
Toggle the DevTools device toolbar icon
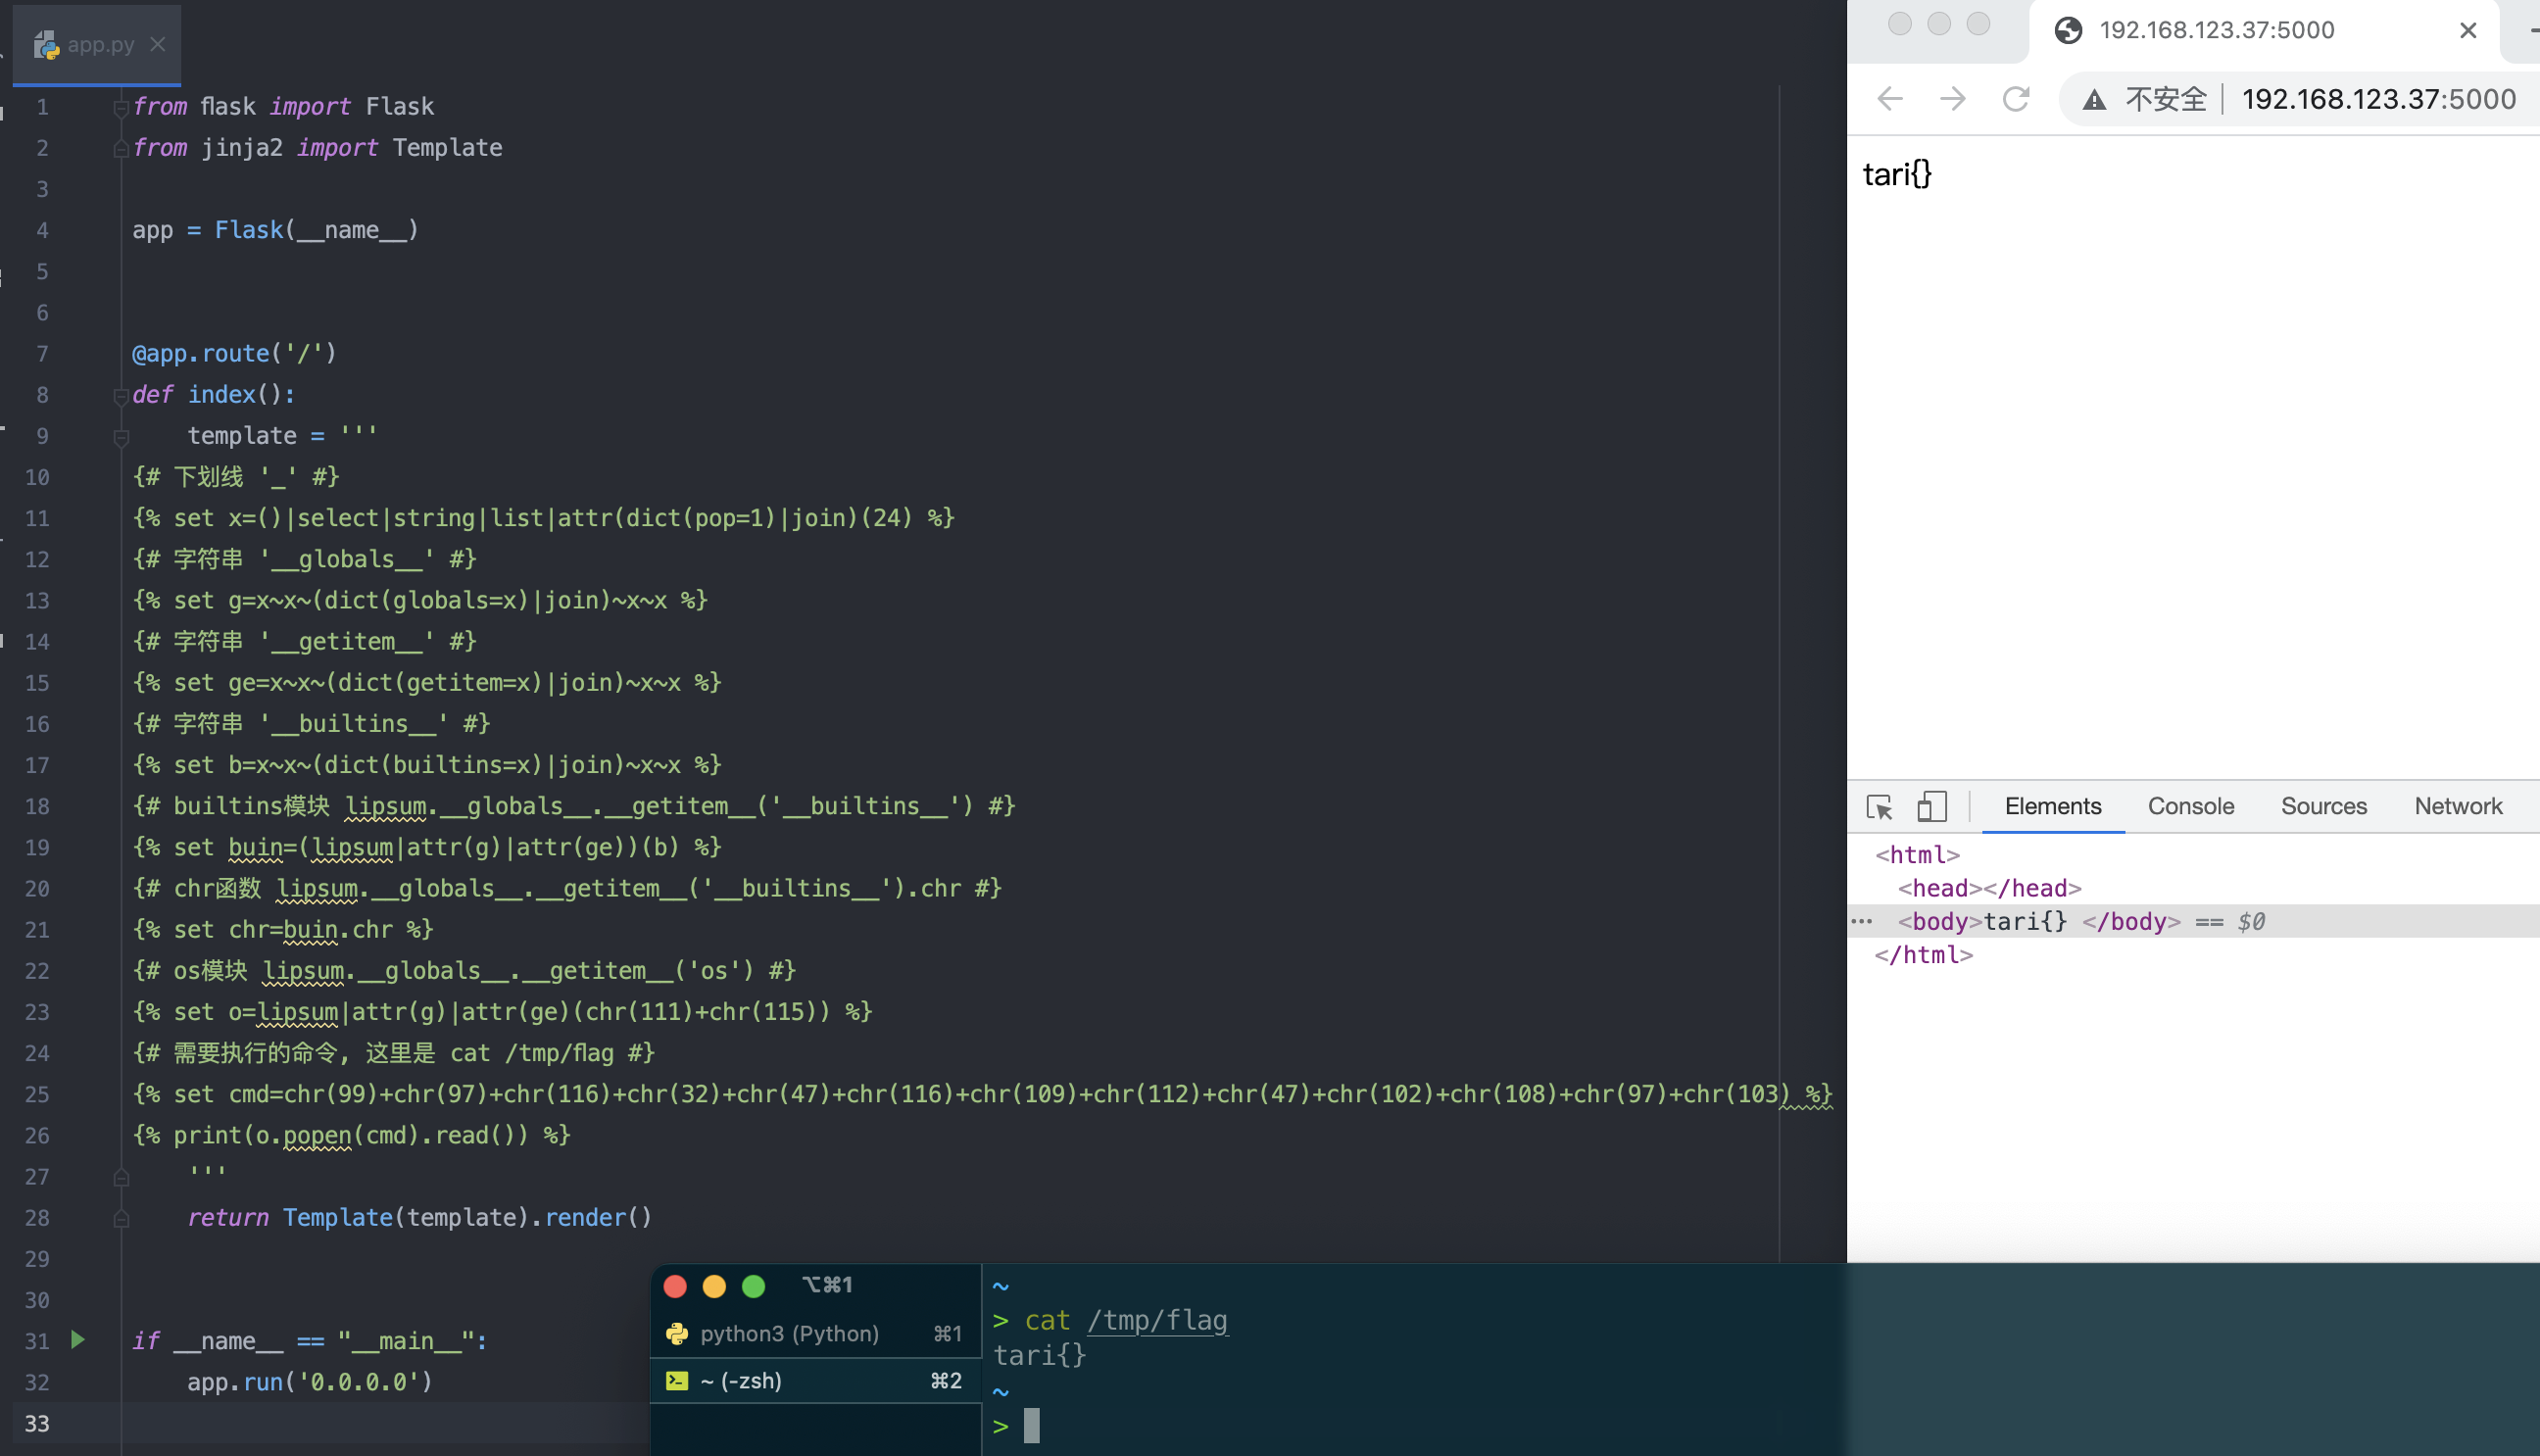[x=1931, y=807]
